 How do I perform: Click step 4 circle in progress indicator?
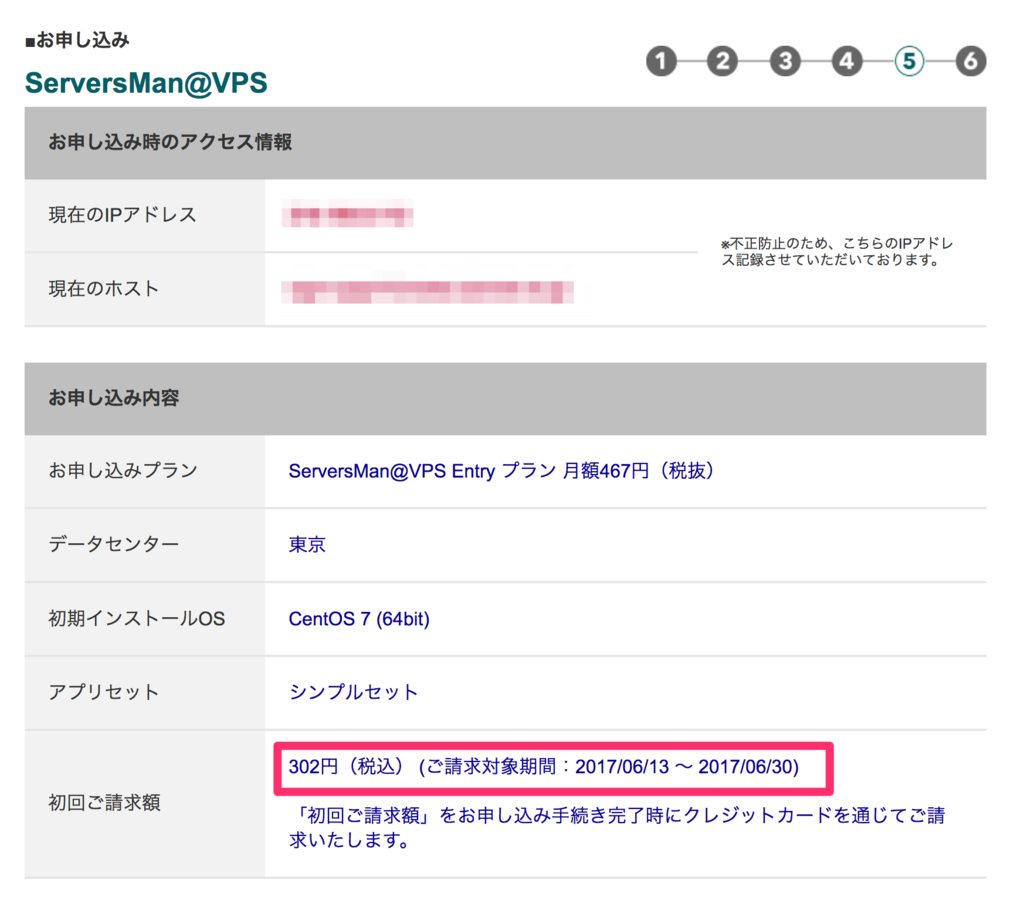[846, 61]
